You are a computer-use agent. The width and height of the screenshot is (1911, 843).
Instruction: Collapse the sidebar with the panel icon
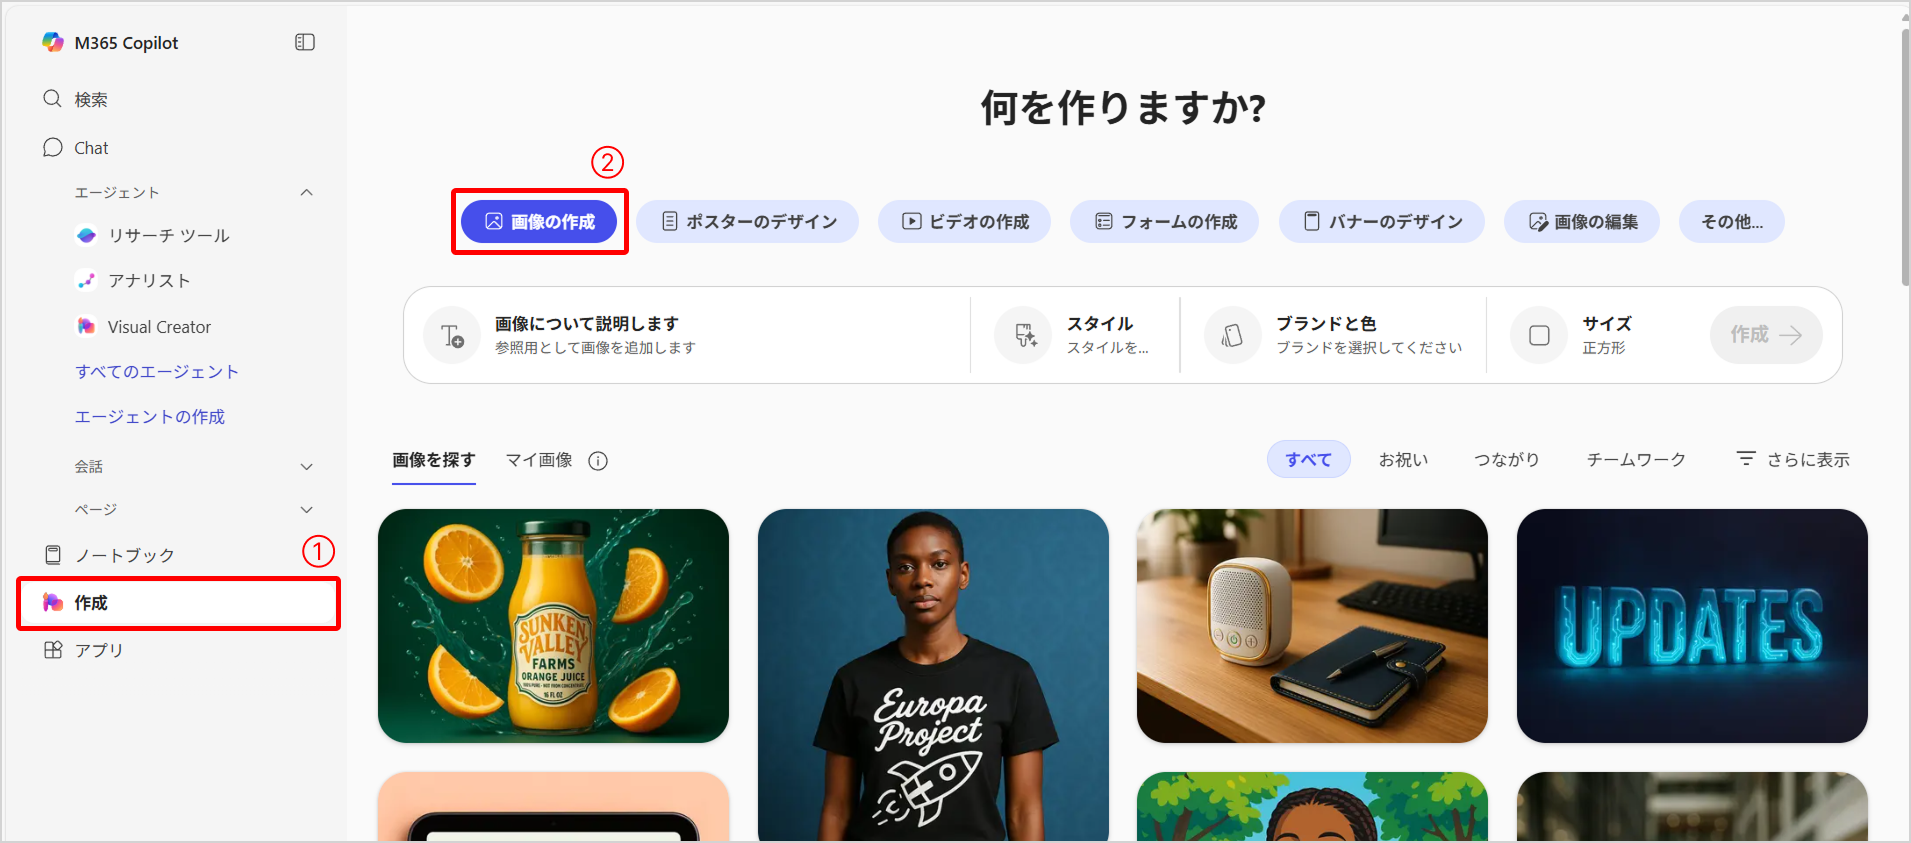pyautogui.click(x=305, y=42)
